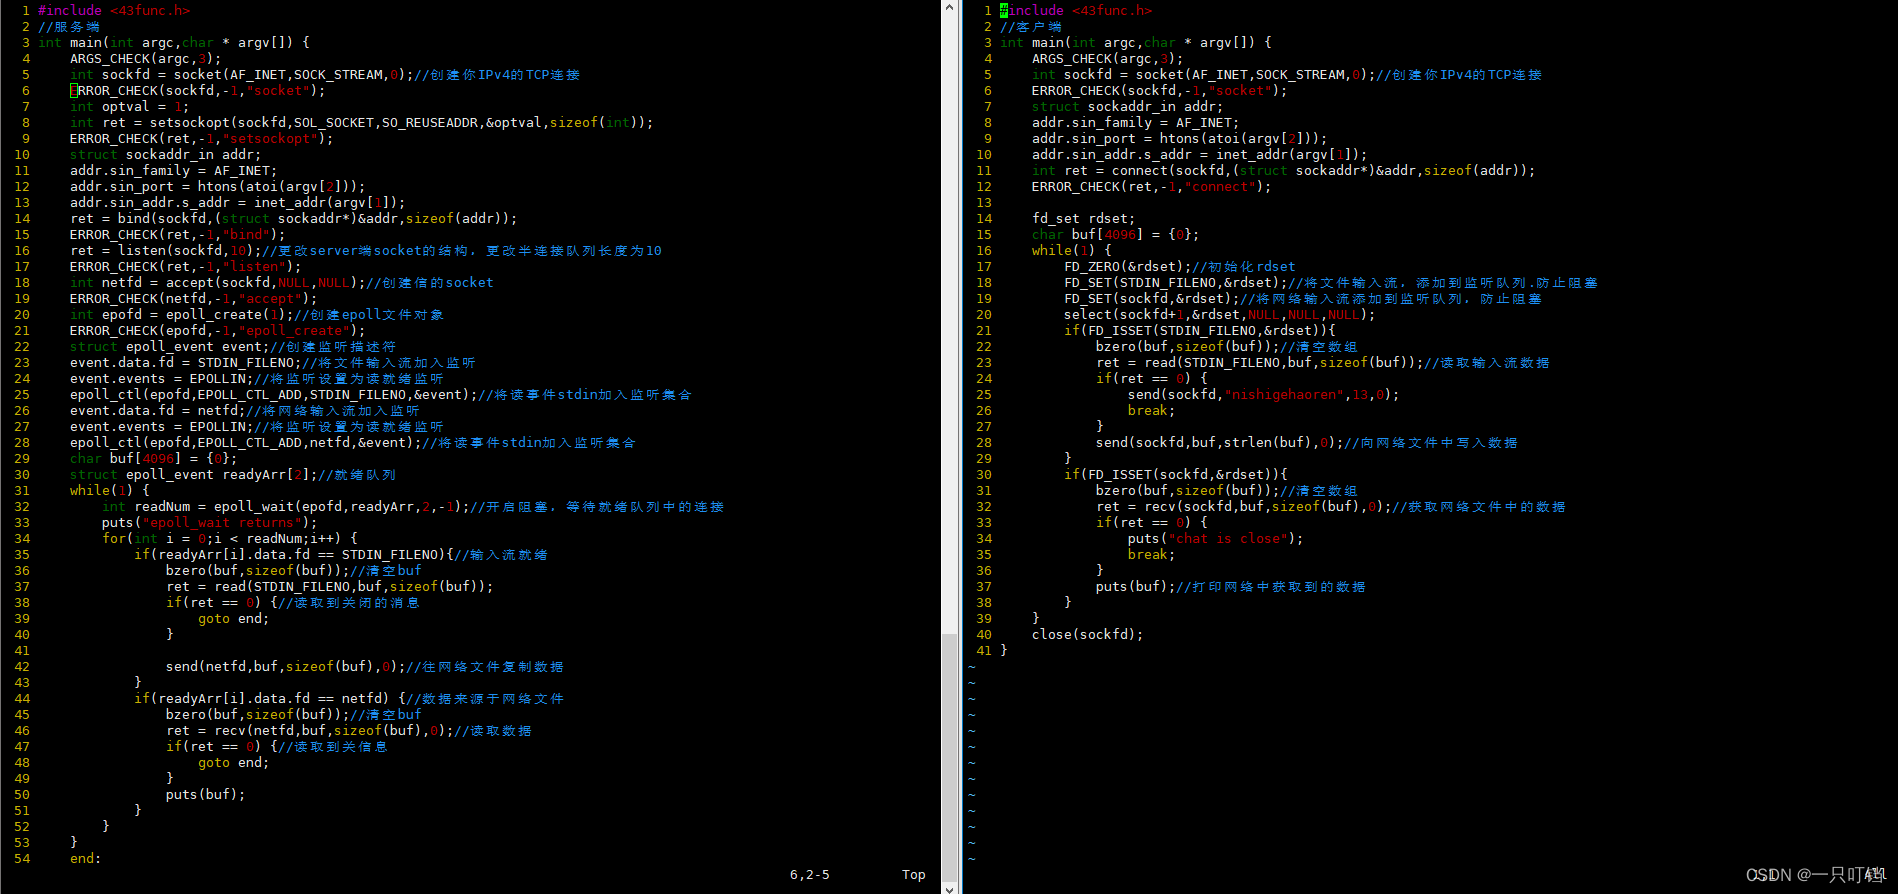Click the ERROR_CHECK line with "listen"
1898x894 pixels.
click(185, 266)
